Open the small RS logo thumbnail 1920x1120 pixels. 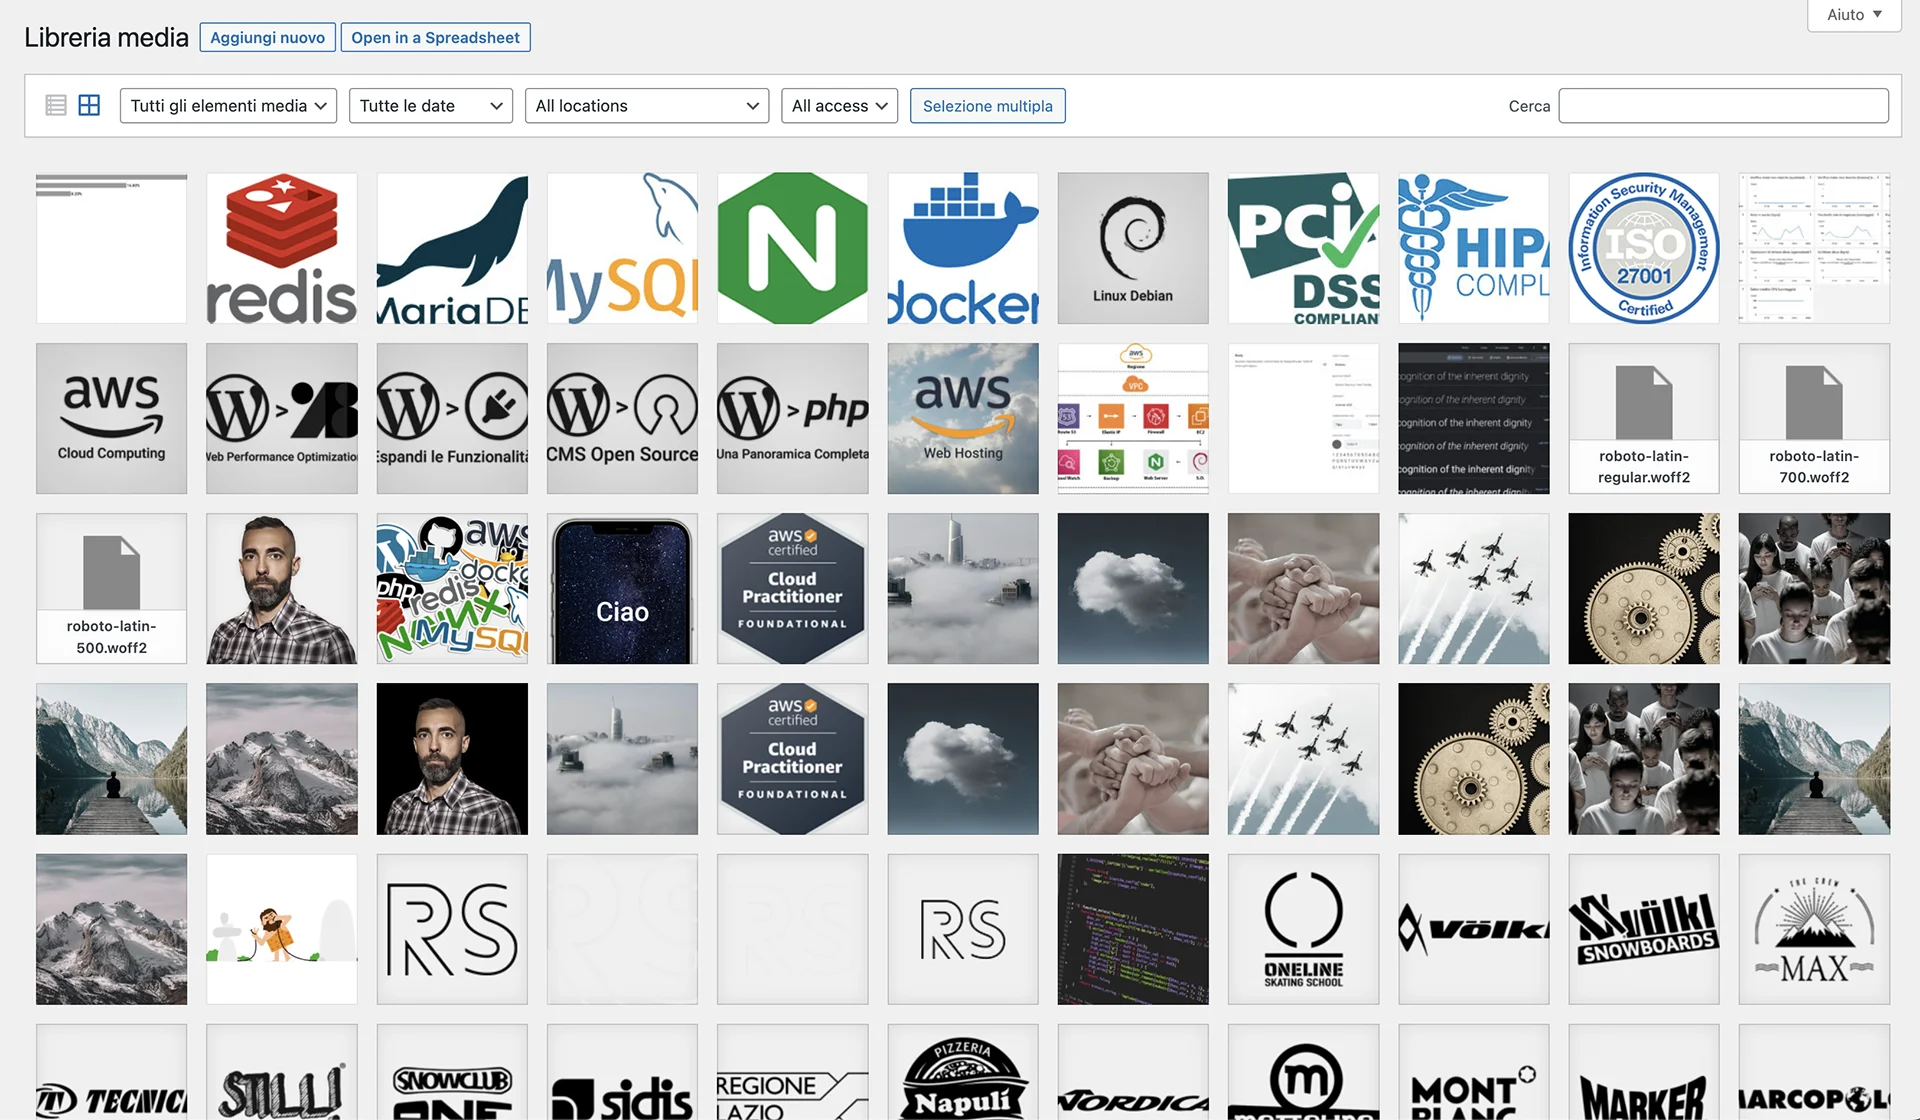(963, 929)
